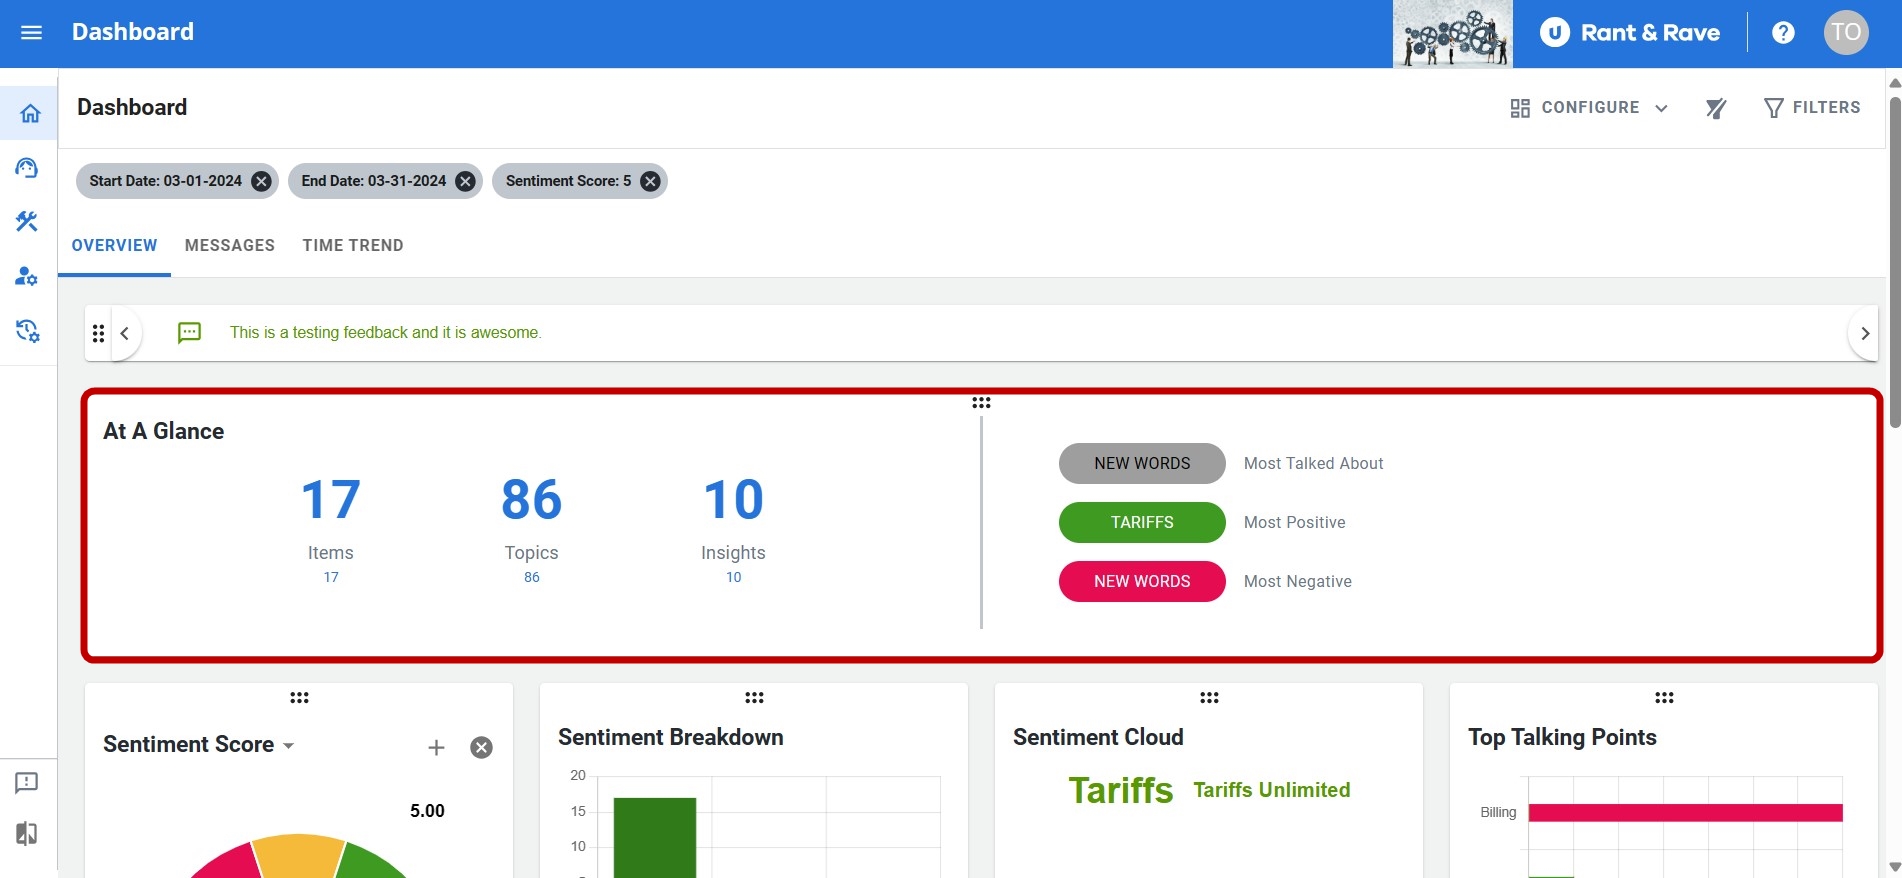Click the green TARIFFS pill
This screenshot has width=1902, height=878.
pyautogui.click(x=1141, y=523)
